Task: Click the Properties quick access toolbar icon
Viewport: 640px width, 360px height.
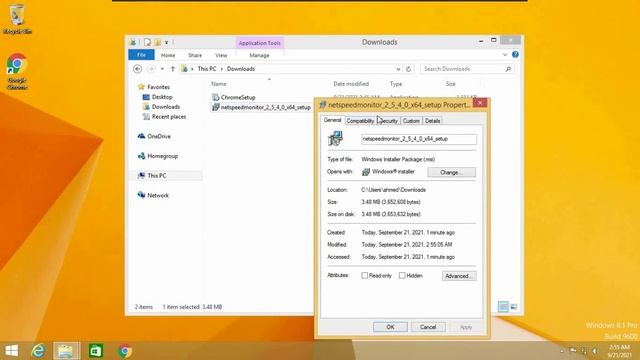Action: 147,42
